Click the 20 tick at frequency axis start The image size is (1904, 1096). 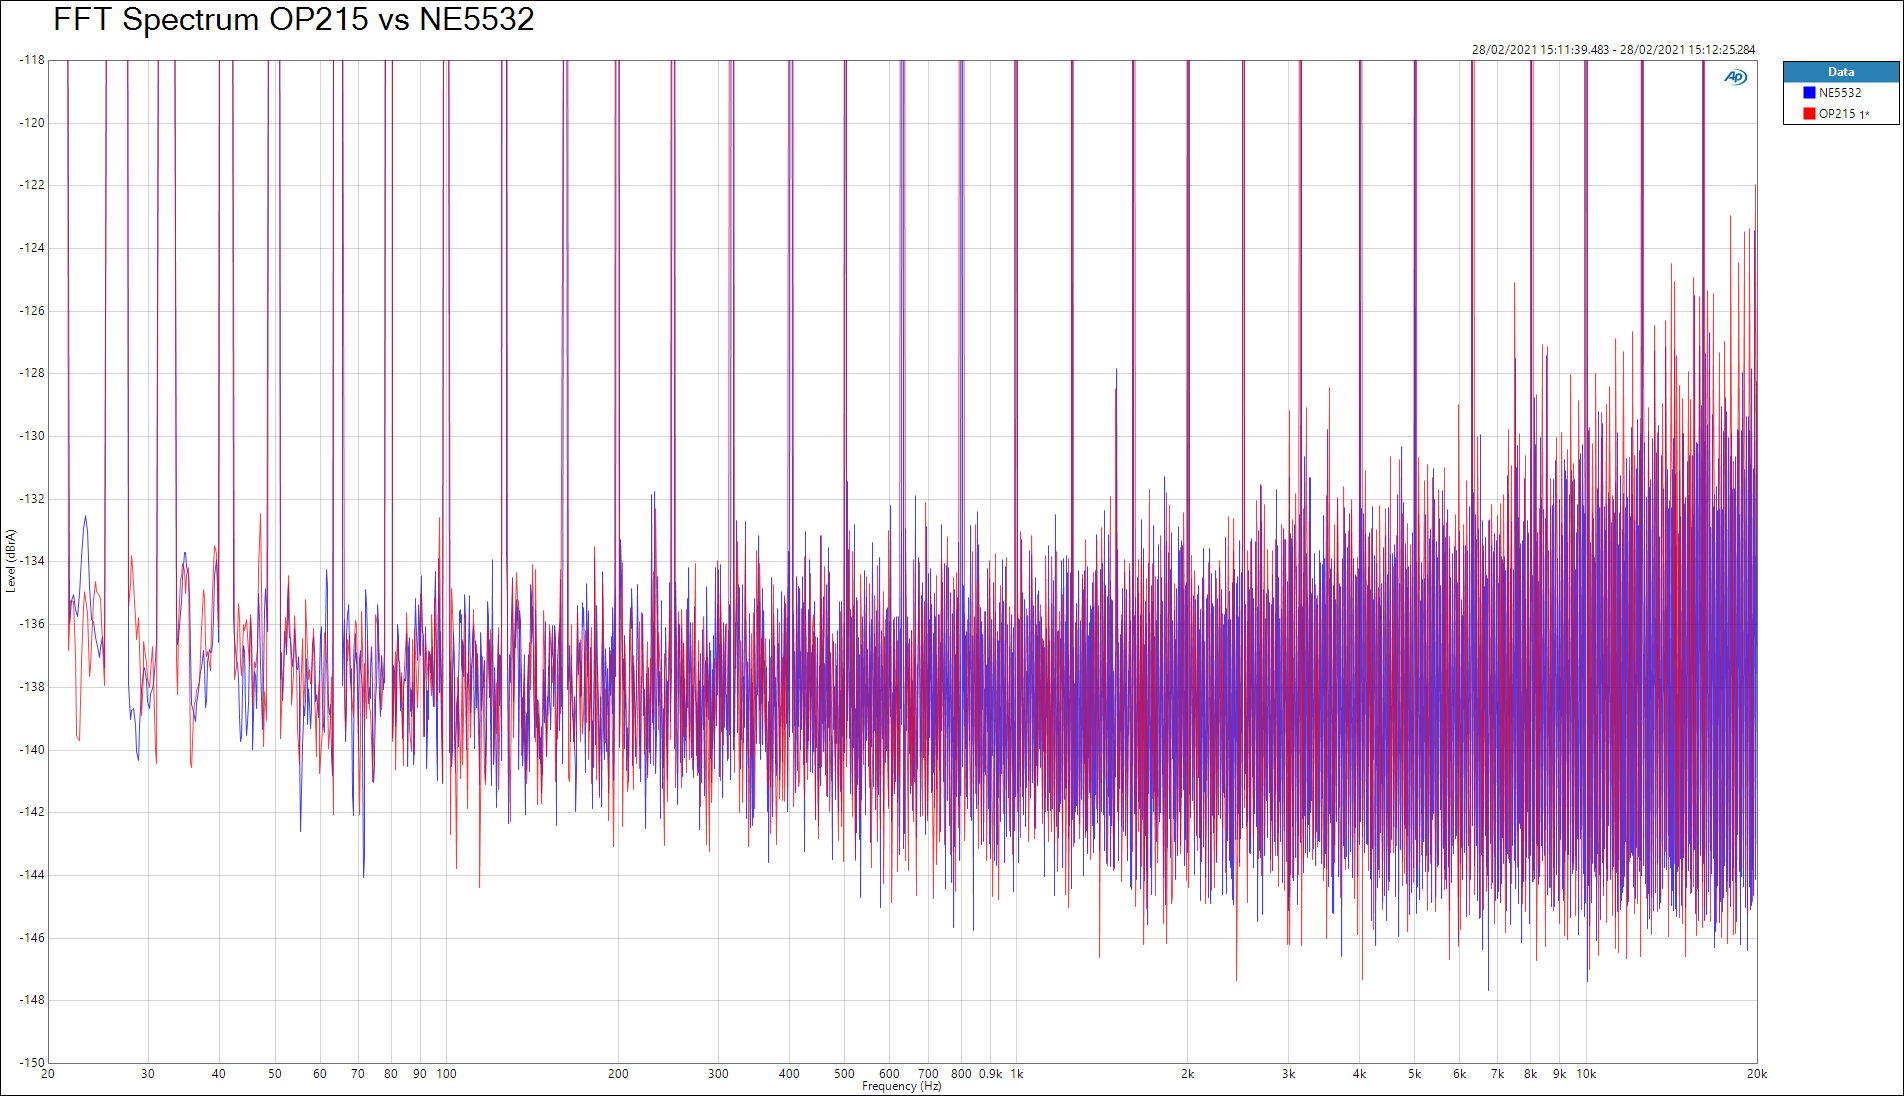pyautogui.click(x=48, y=1074)
